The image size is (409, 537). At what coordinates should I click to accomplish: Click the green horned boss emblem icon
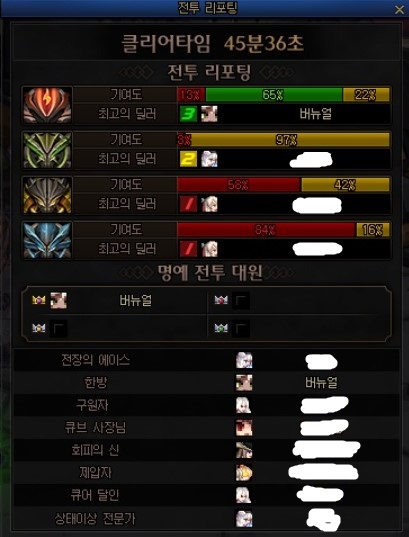pyautogui.click(x=47, y=150)
